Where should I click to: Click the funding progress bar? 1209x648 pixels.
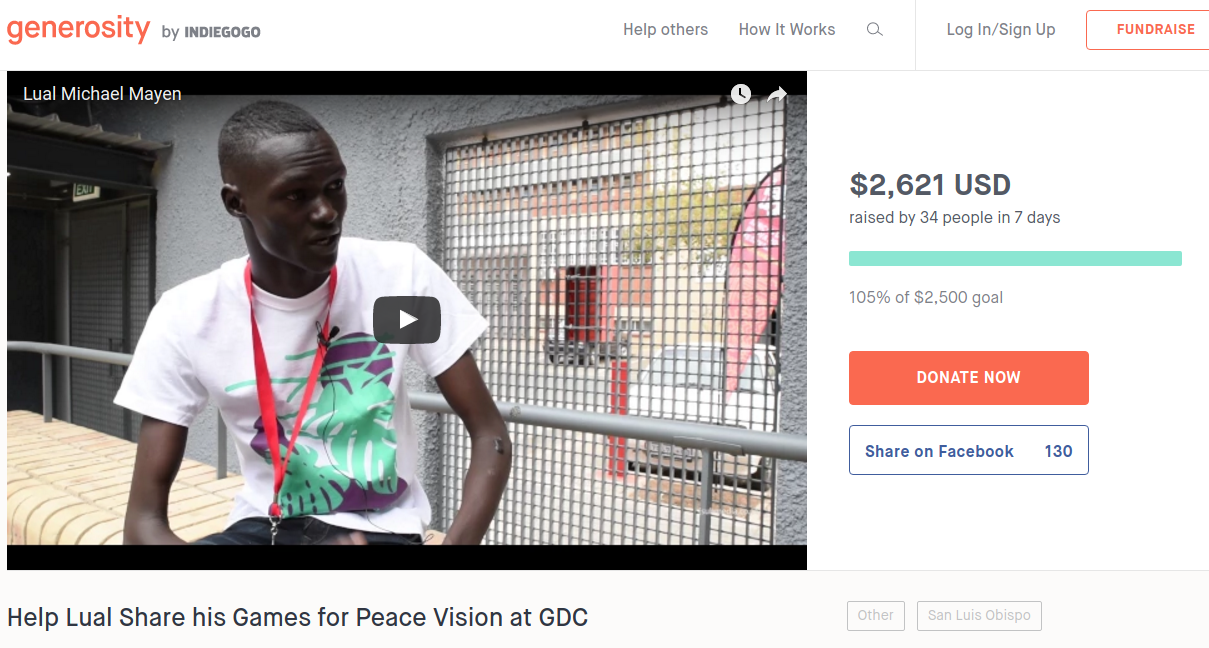[x=1015, y=258]
